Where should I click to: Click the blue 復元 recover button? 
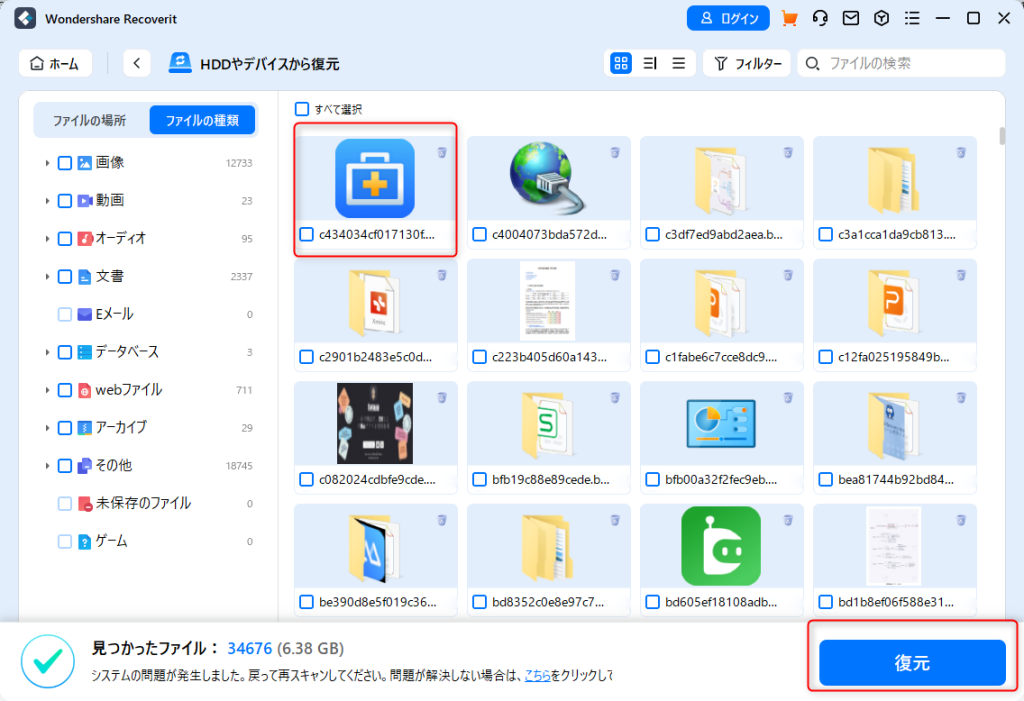point(911,662)
